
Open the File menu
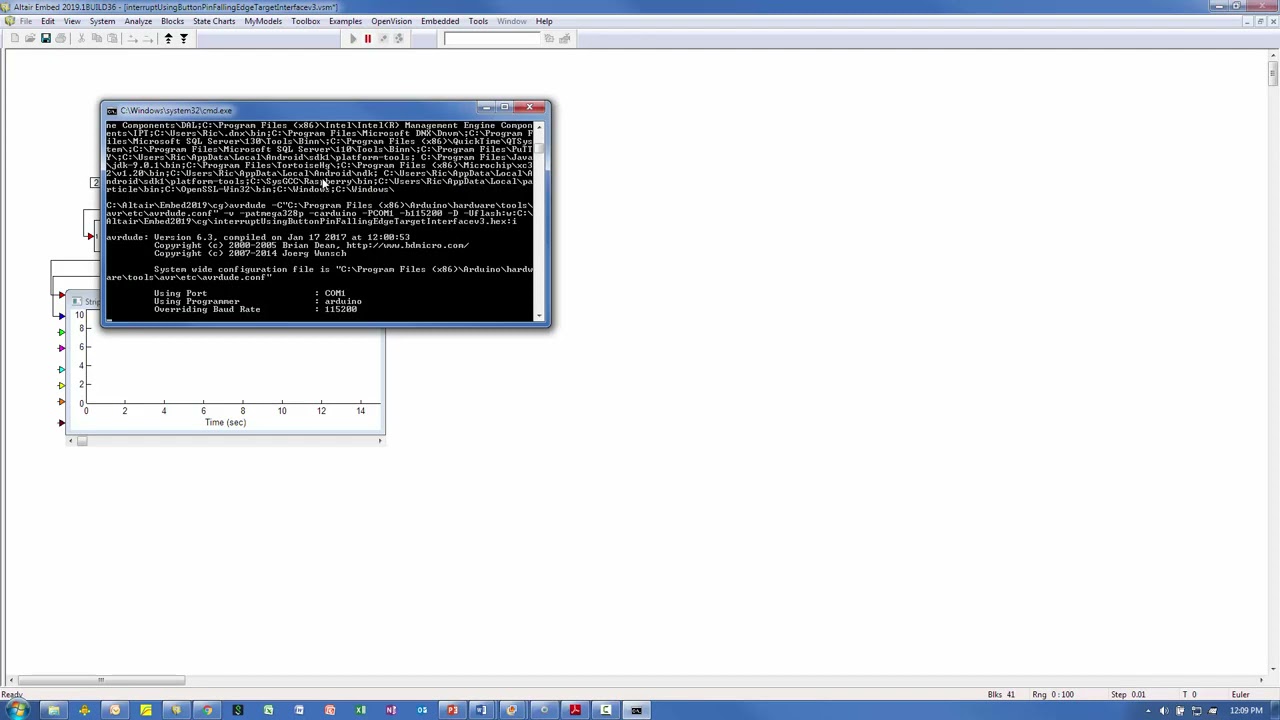coord(25,21)
